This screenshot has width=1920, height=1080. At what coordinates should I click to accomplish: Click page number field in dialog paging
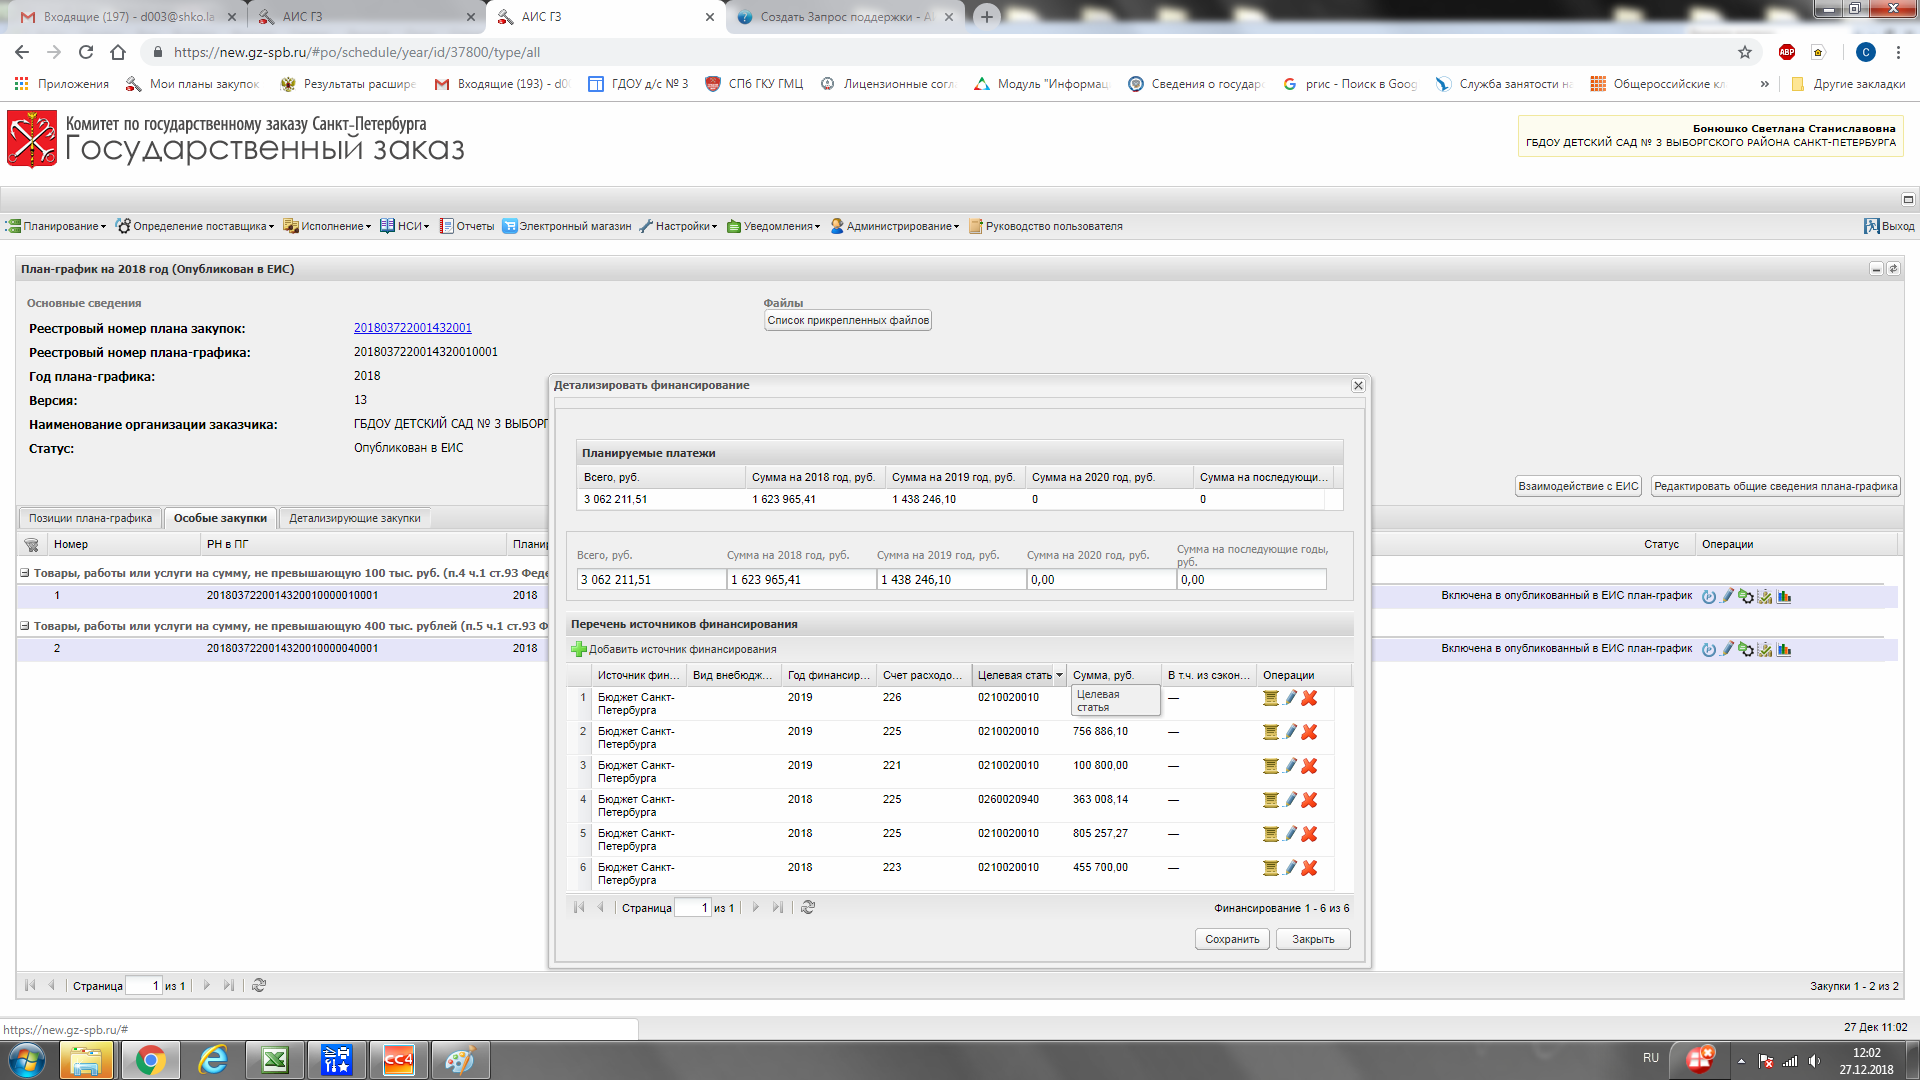(692, 908)
